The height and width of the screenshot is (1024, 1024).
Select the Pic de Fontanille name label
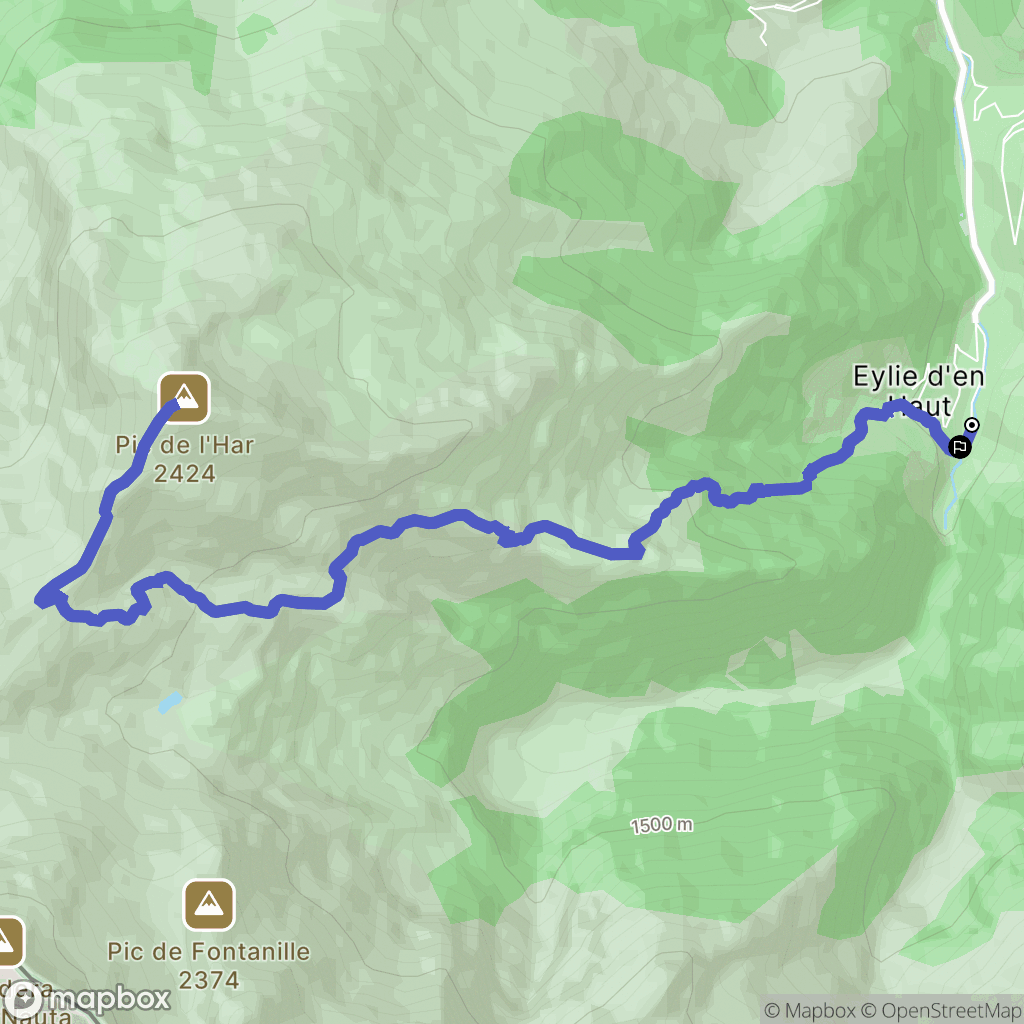pos(208,952)
